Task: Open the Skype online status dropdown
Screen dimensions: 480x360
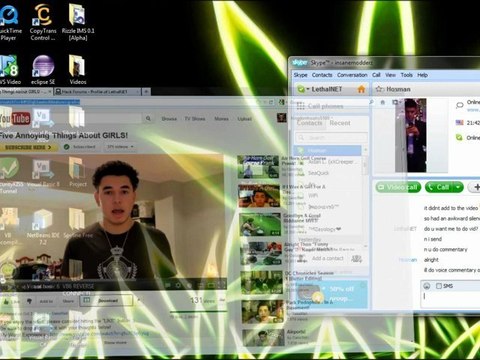Action: tap(303, 89)
